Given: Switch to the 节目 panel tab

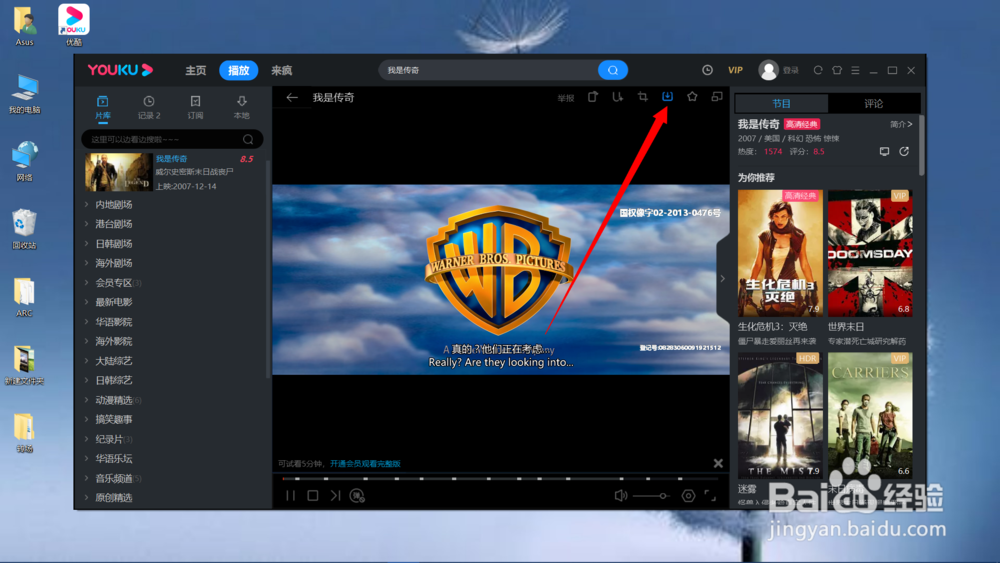Looking at the screenshot, I should point(781,103).
